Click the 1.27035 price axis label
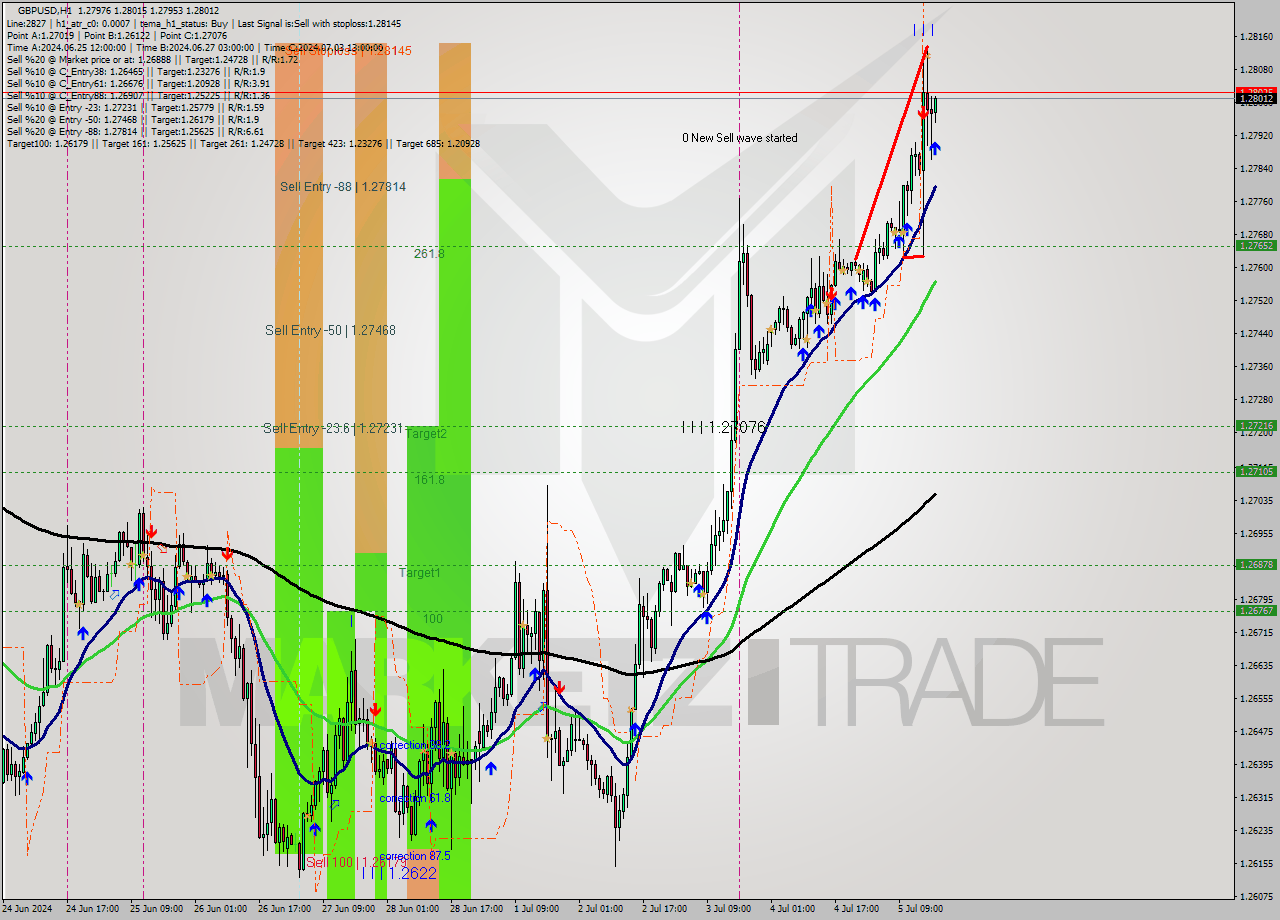The width and height of the screenshot is (1280, 920). (1256, 500)
